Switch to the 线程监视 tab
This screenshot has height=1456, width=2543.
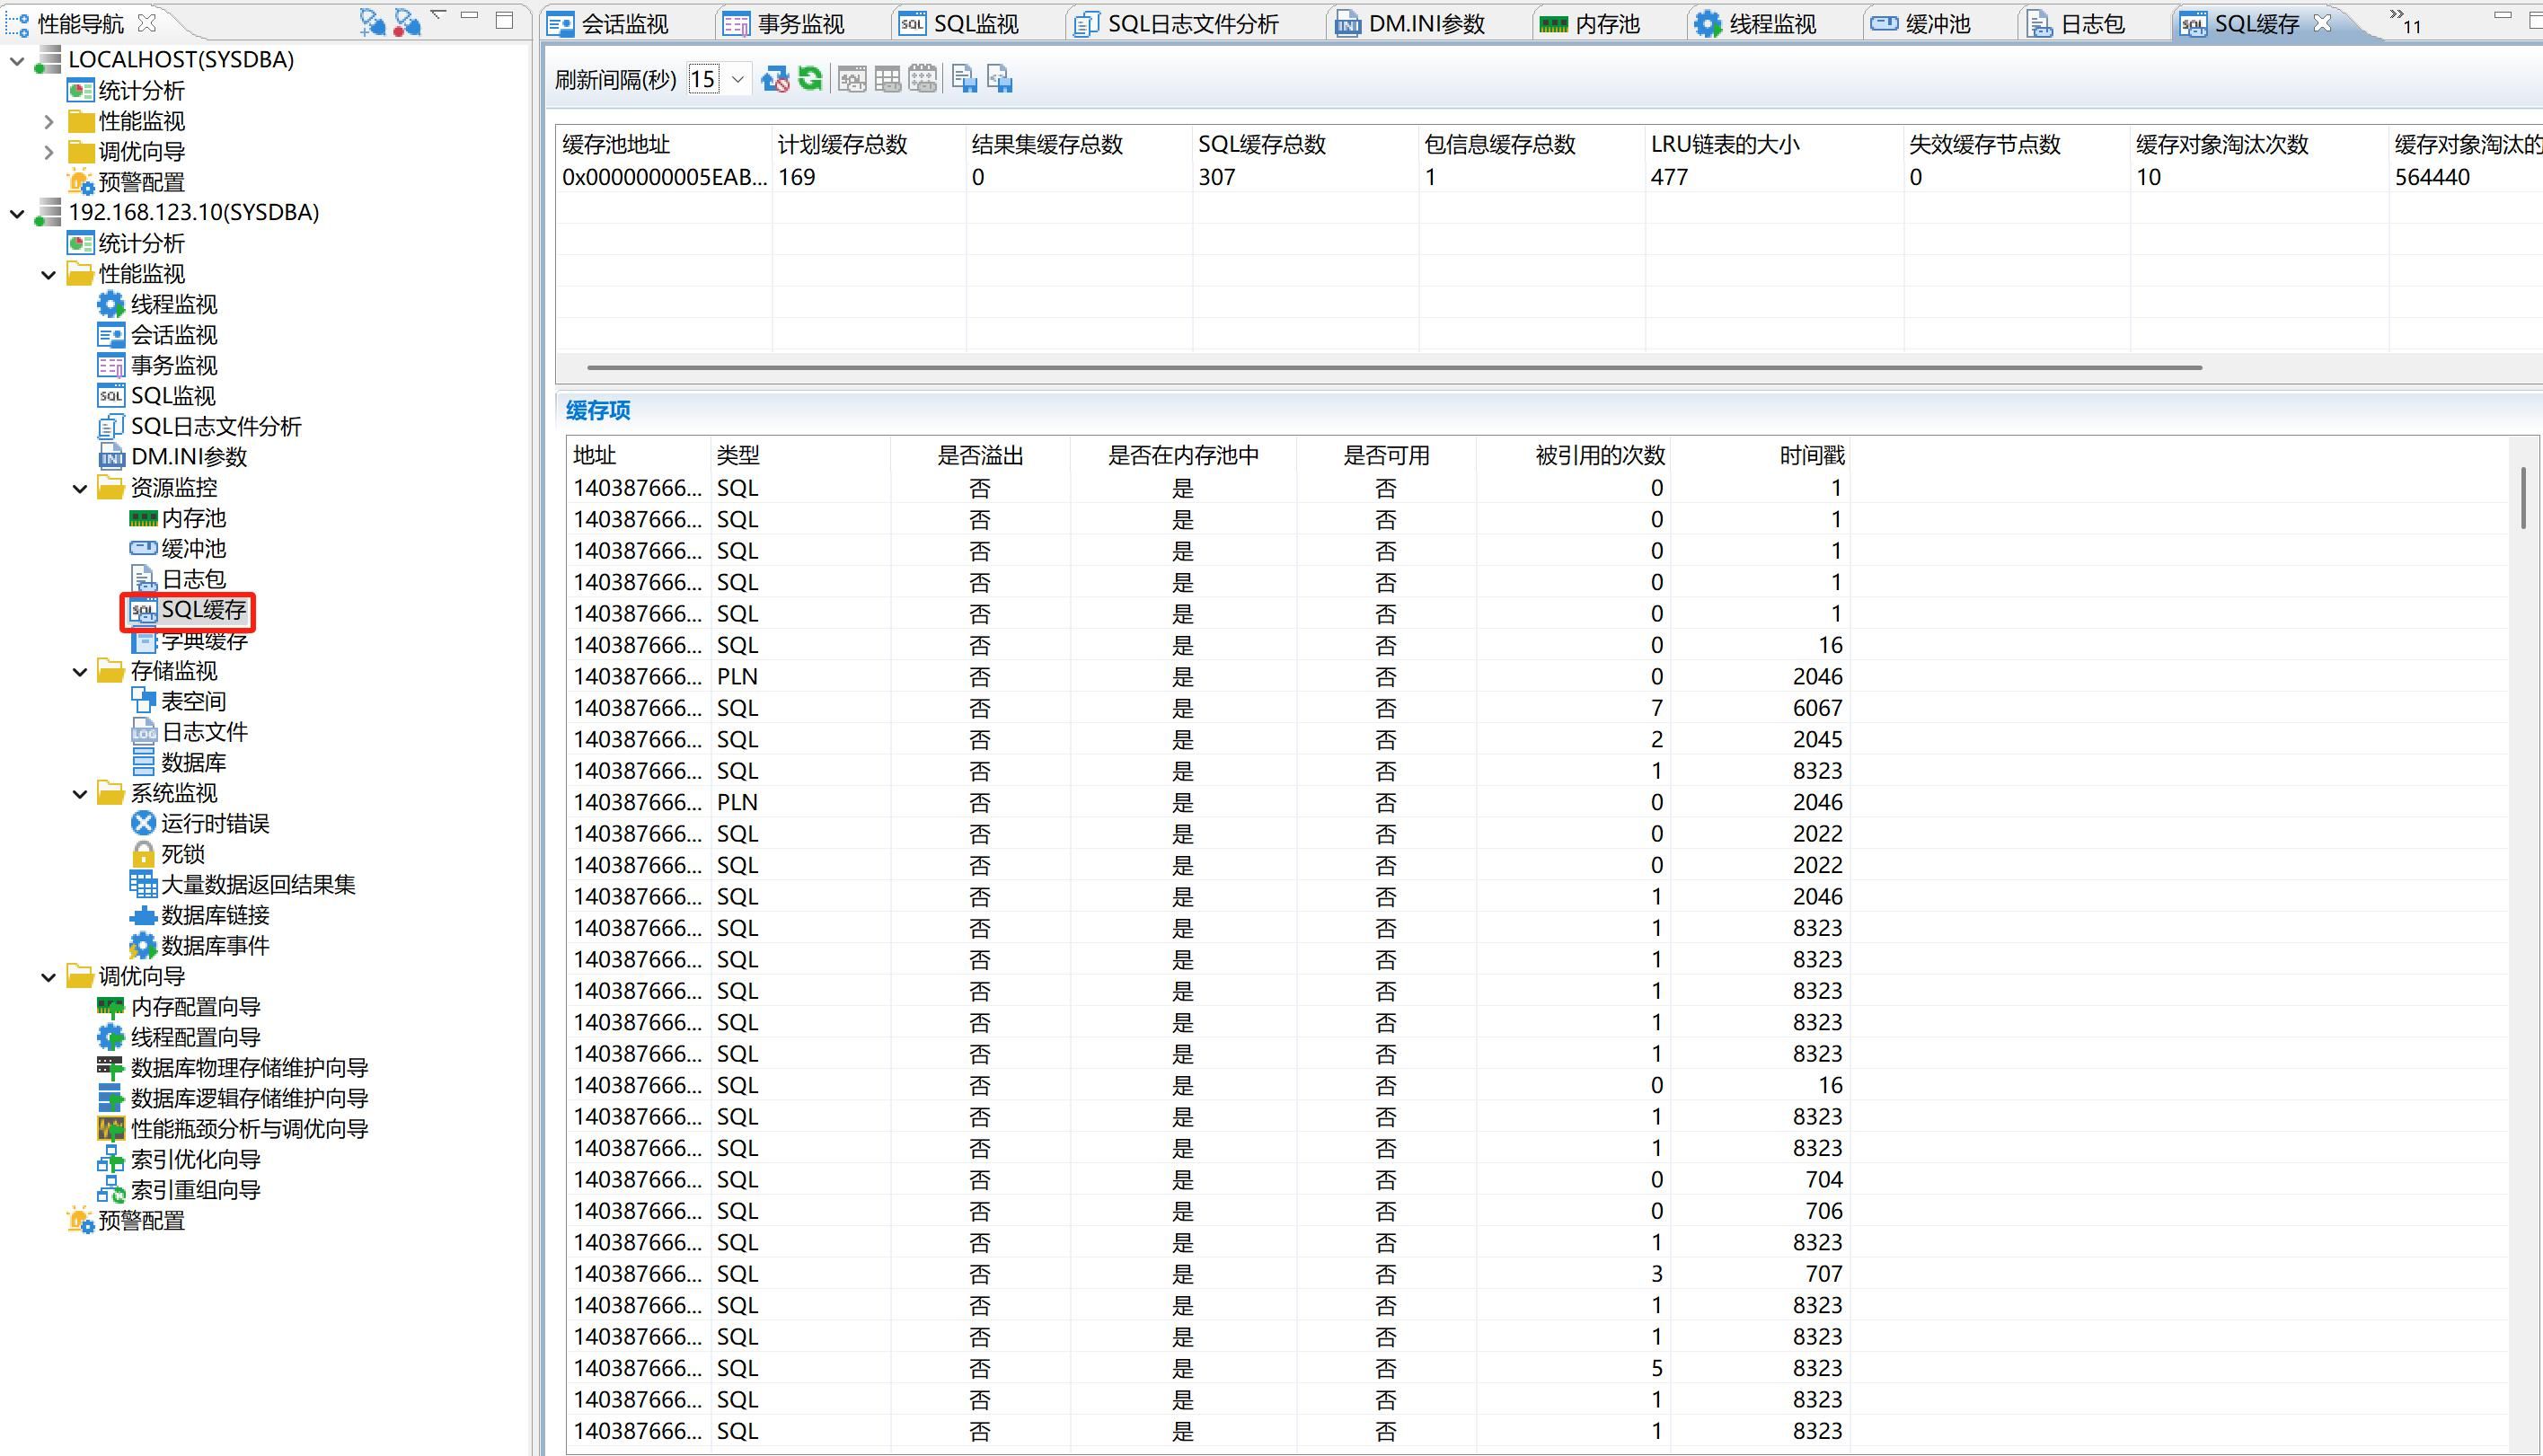(x=1755, y=24)
